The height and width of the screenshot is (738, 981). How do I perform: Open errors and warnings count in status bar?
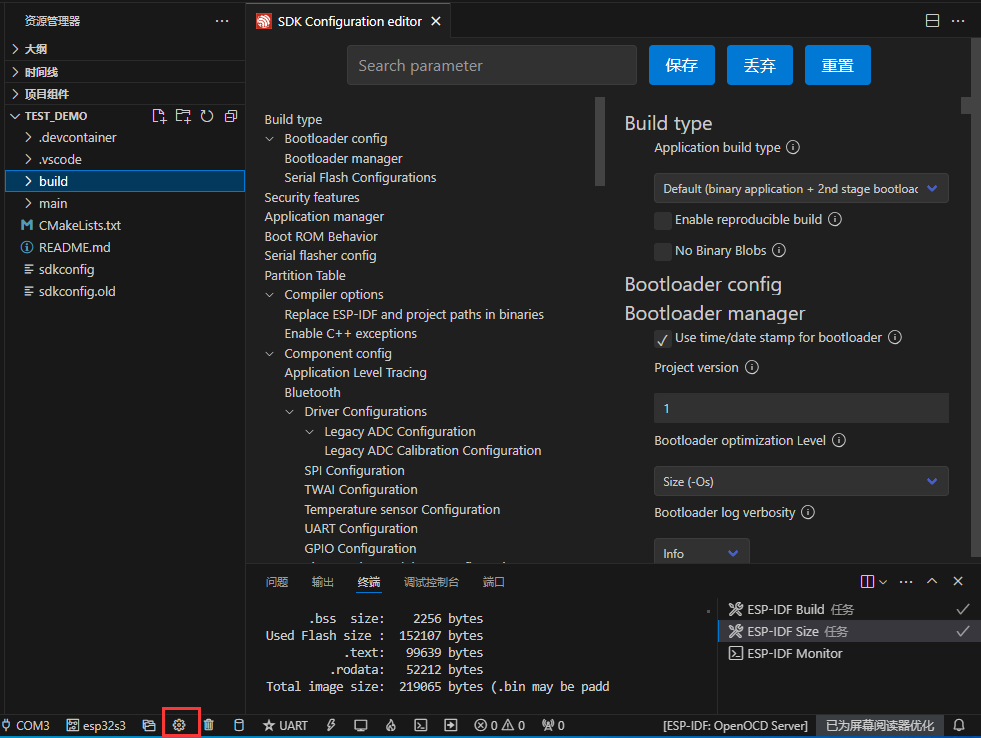[x=500, y=725]
